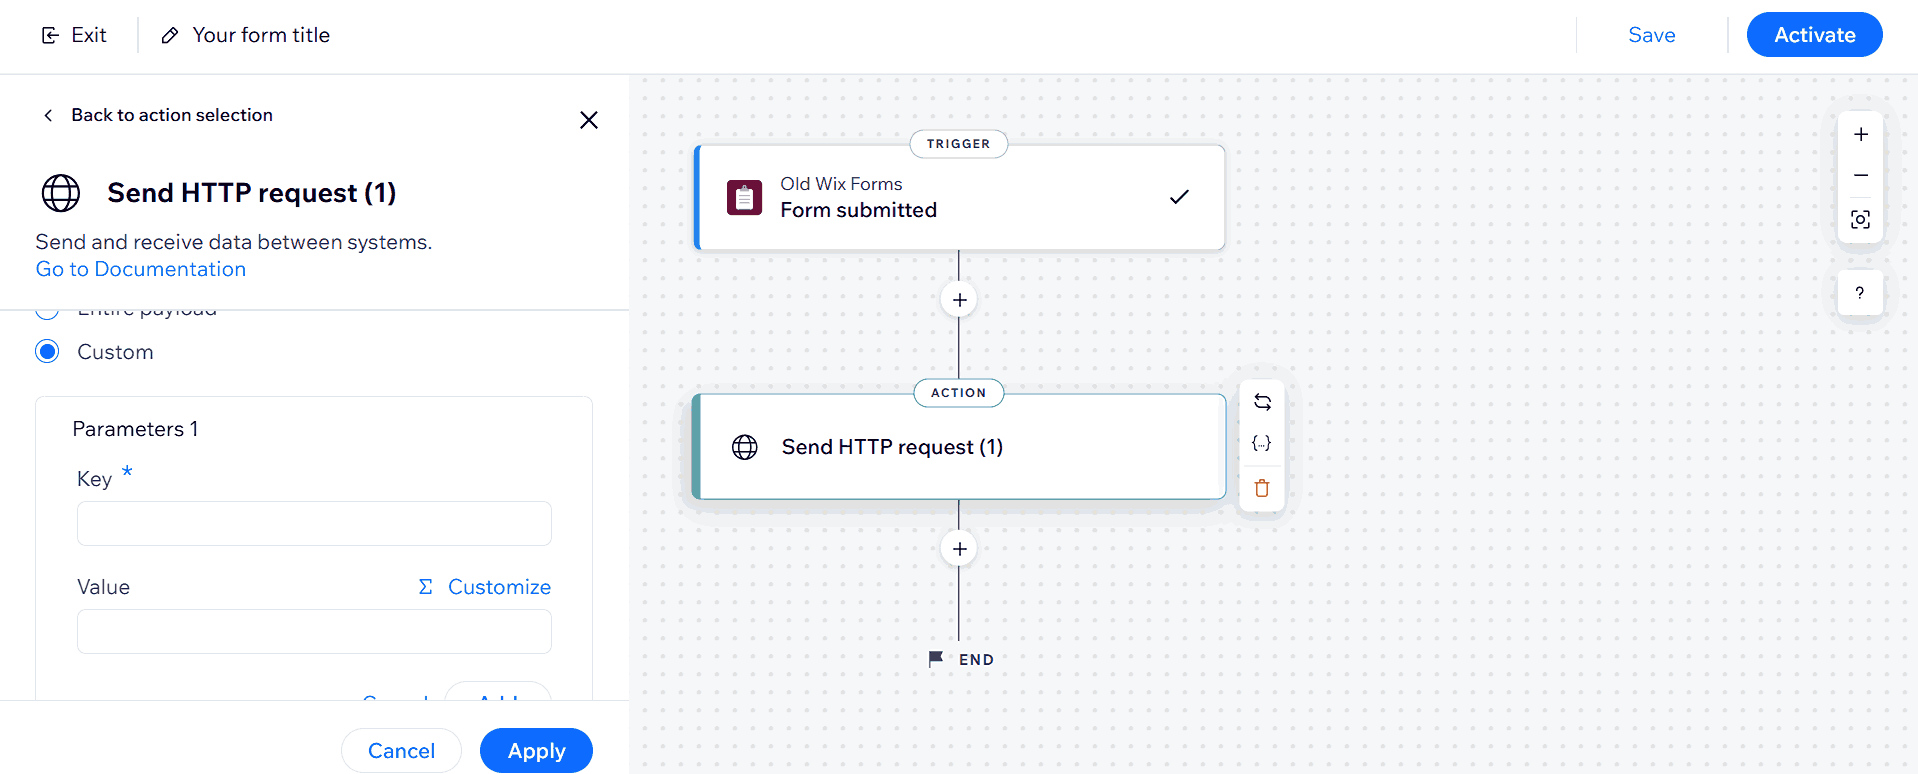Open the Go to Documentation link
1918x774 pixels.
141,269
